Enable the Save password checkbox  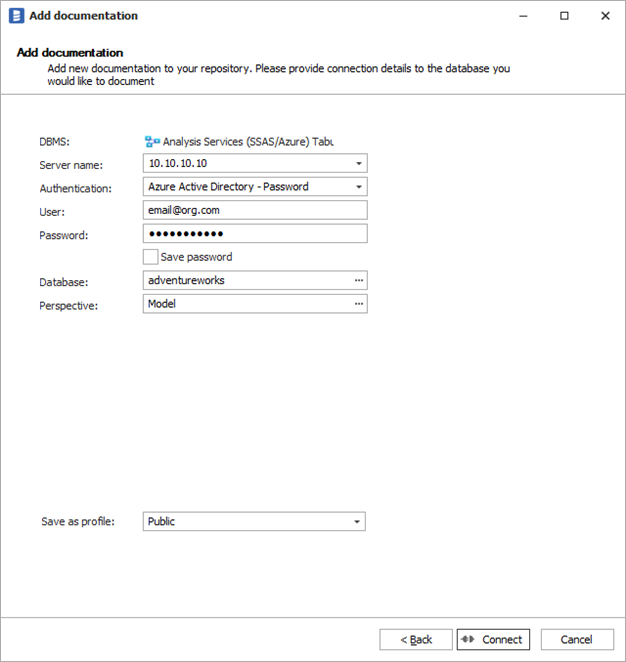pyautogui.click(x=151, y=257)
